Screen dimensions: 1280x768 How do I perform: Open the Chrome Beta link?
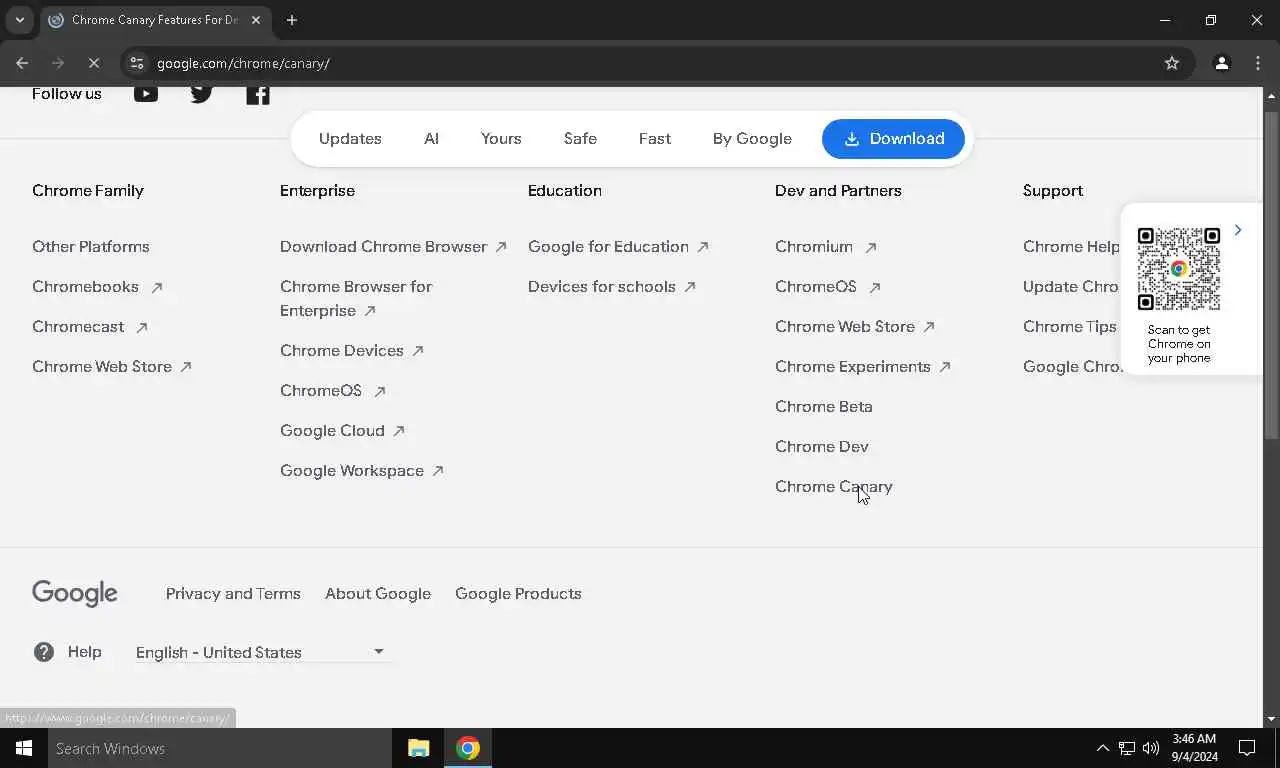(x=824, y=407)
